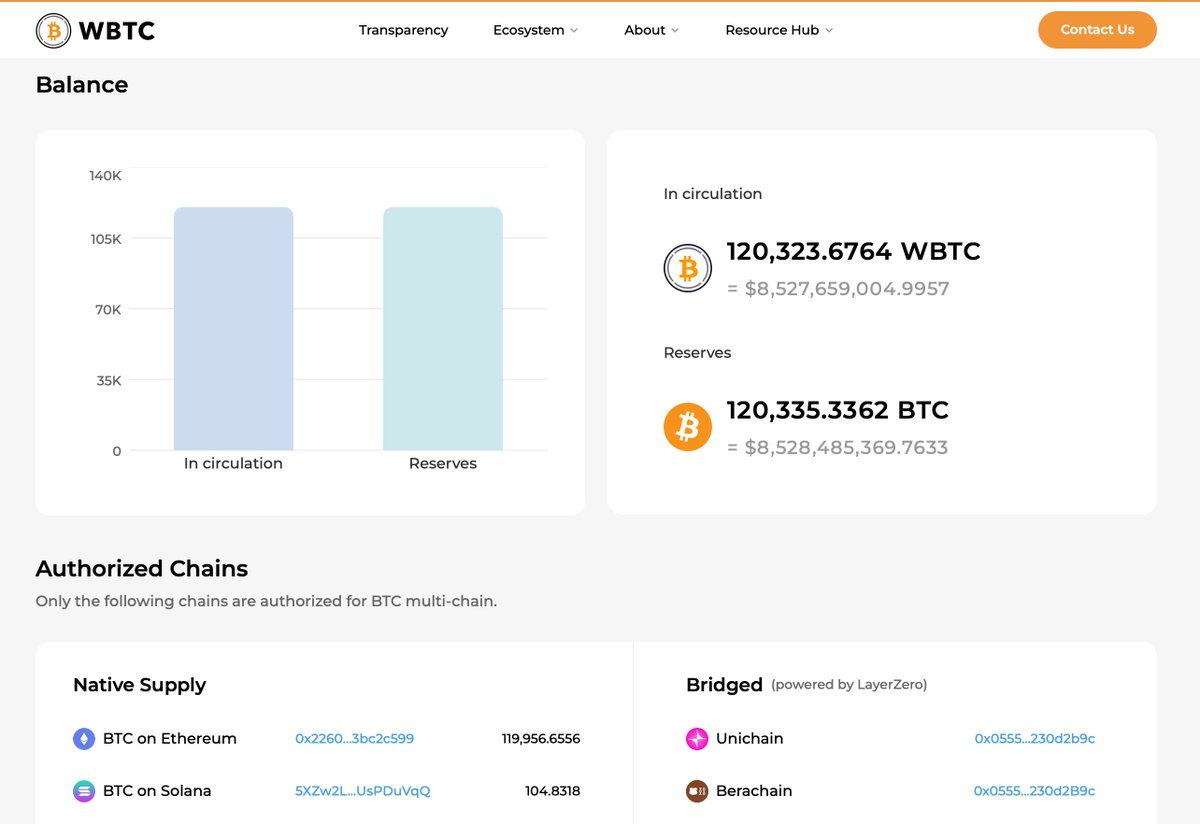Image resolution: width=1200 pixels, height=824 pixels.
Task: Click the 104.8318 Solana supply value
Action: click(x=553, y=791)
